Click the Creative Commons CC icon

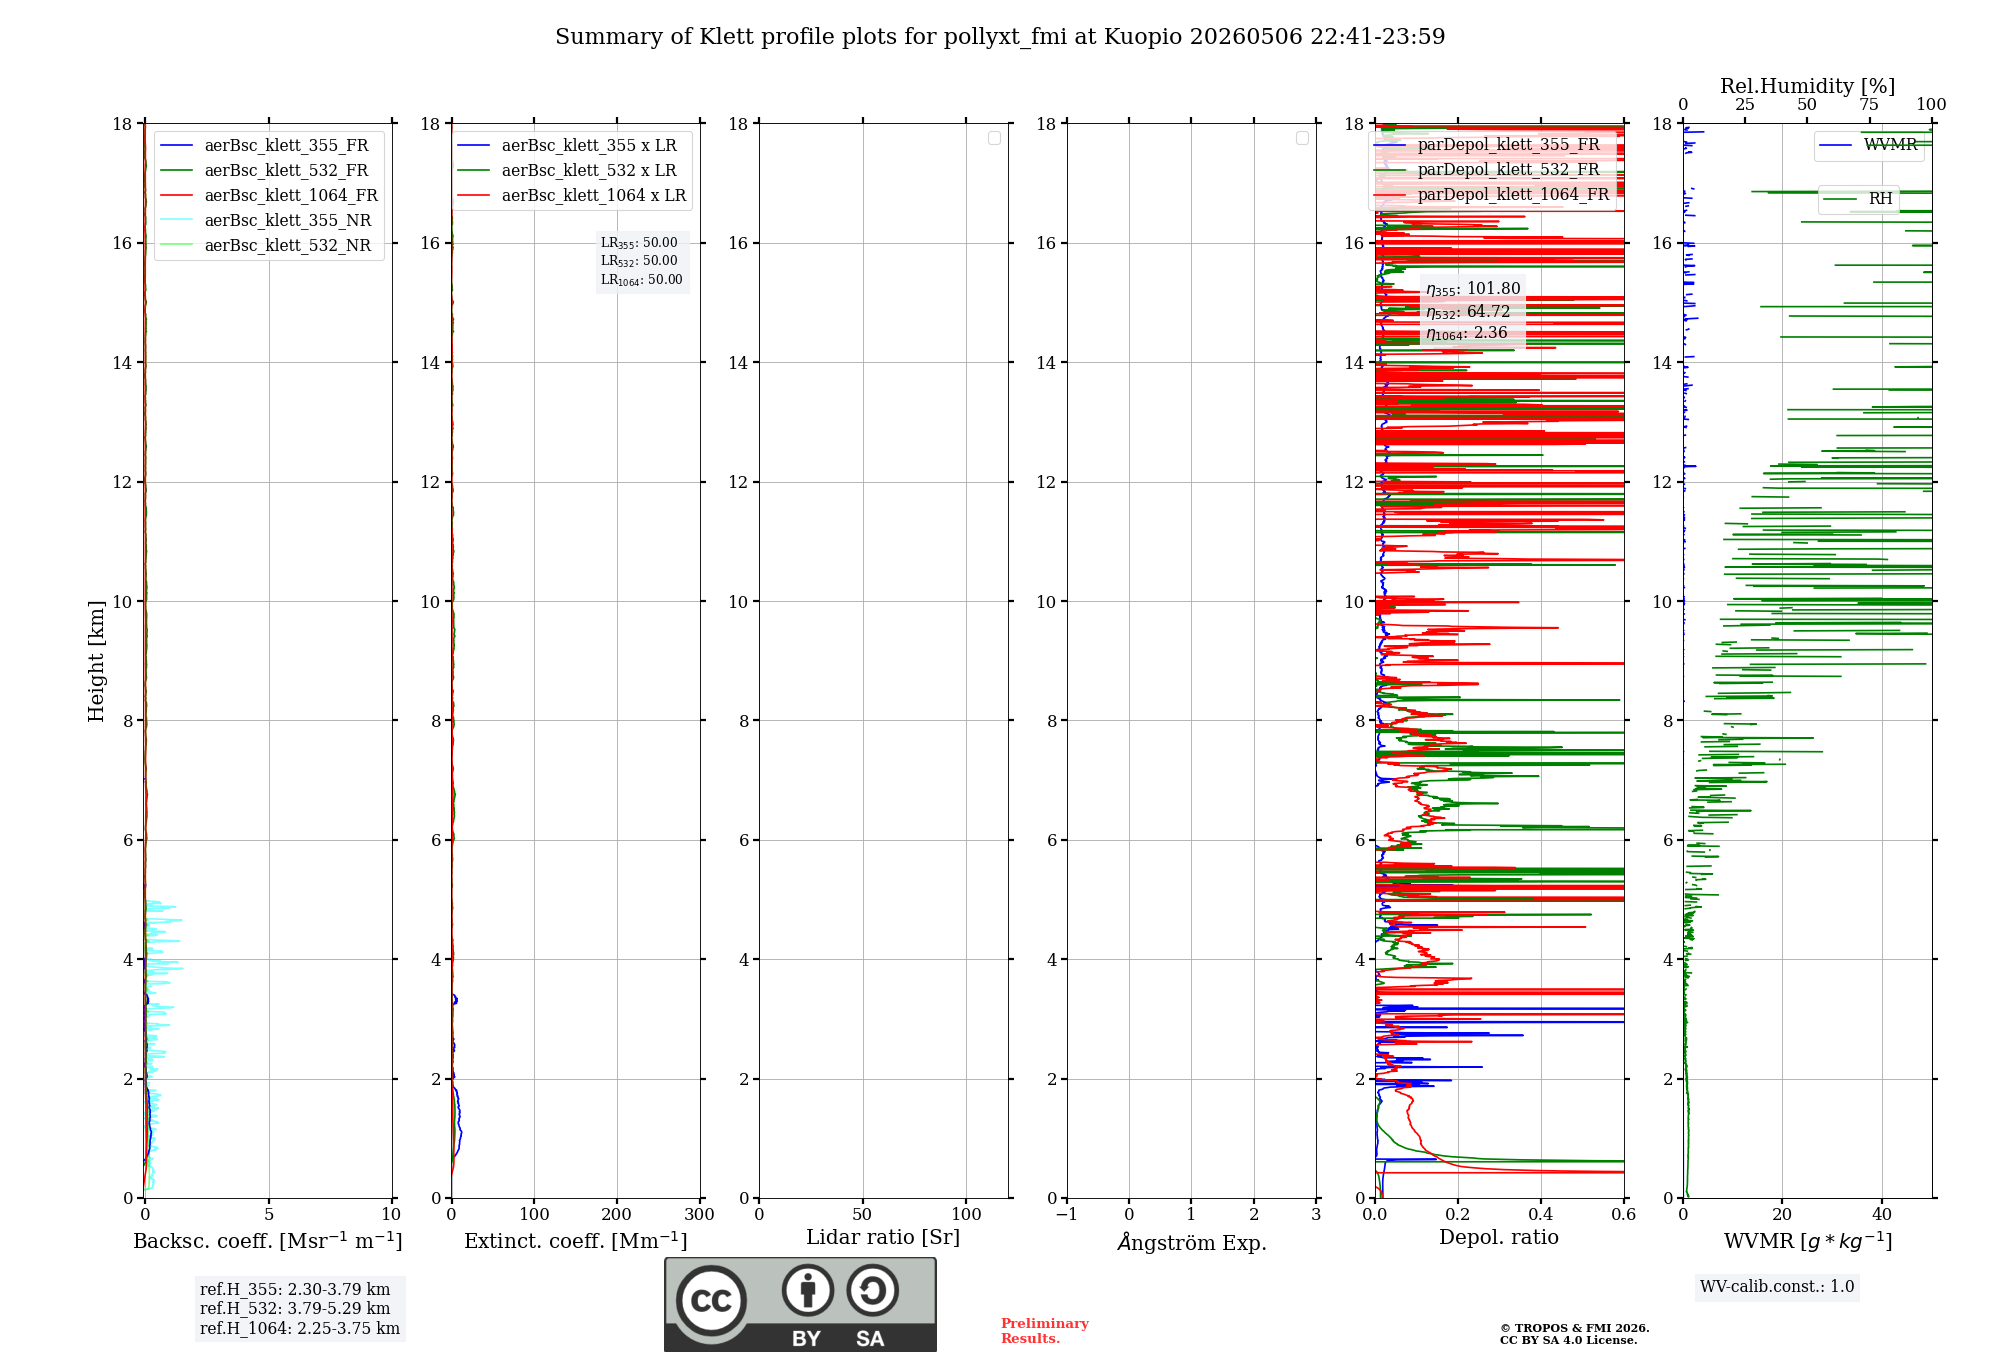click(711, 1301)
